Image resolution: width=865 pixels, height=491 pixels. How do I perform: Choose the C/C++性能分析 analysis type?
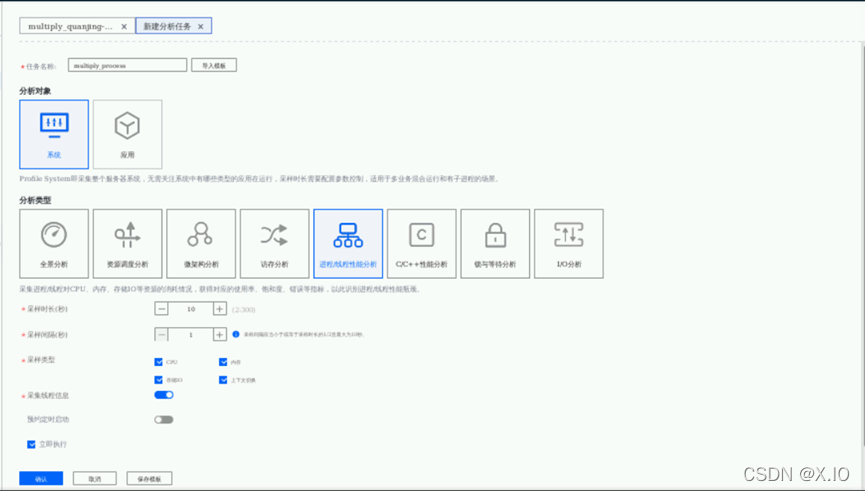[x=422, y=244]
